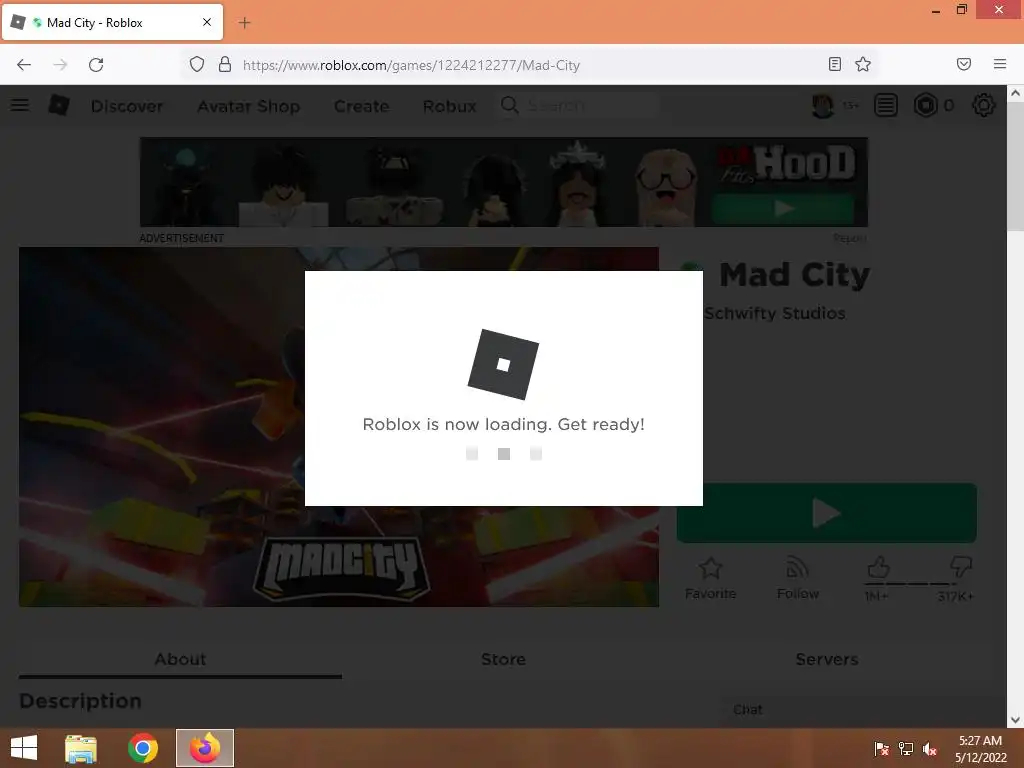The width and height of the screenshot is (1024, 768).
Task: Report the advertisement
Action: pyautogui.click(x=850, y=238)
